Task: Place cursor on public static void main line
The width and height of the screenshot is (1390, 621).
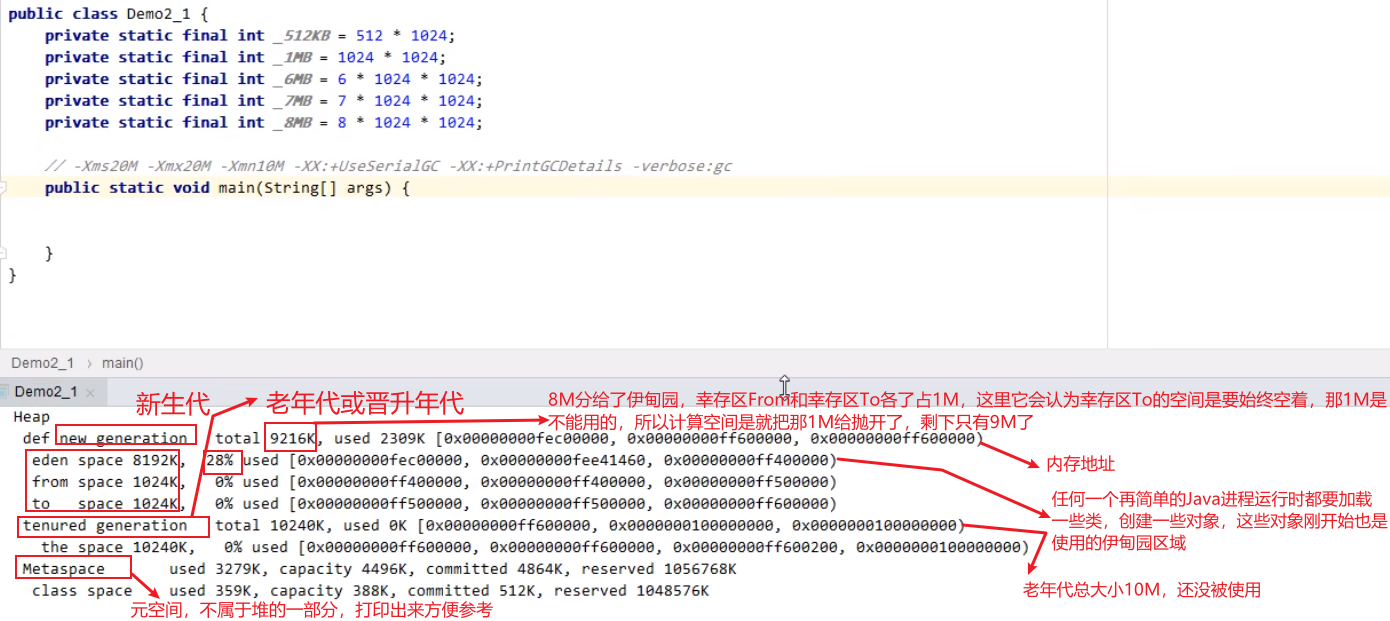Action: coord(228,188)
